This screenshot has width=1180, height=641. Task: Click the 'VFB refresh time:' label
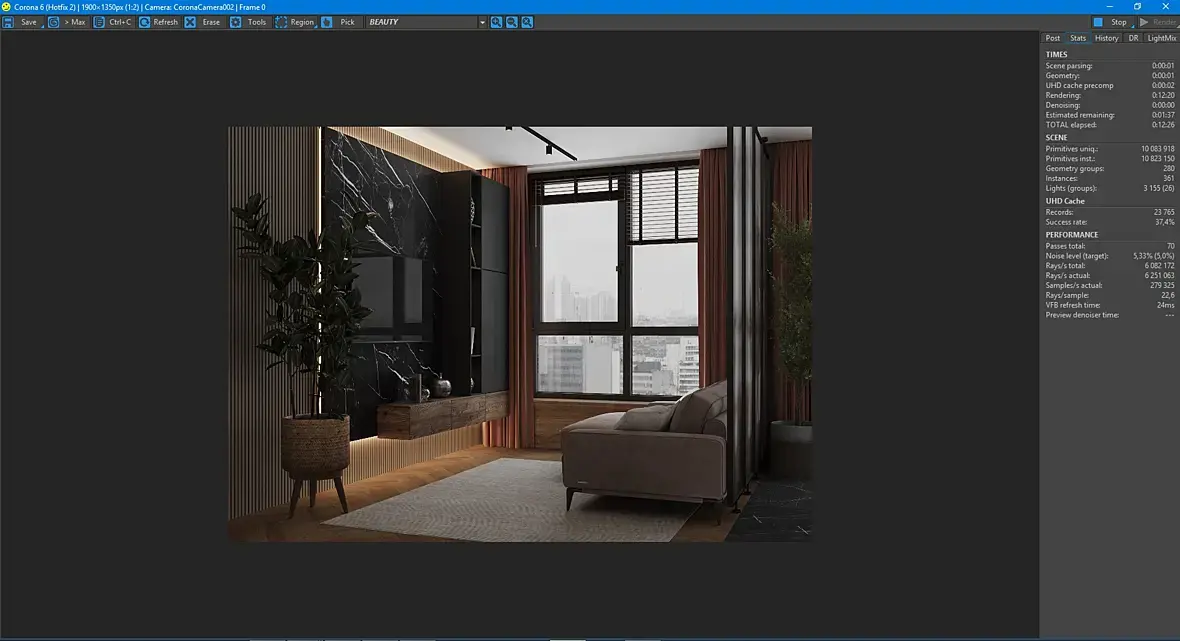[x=1072, y=305]
